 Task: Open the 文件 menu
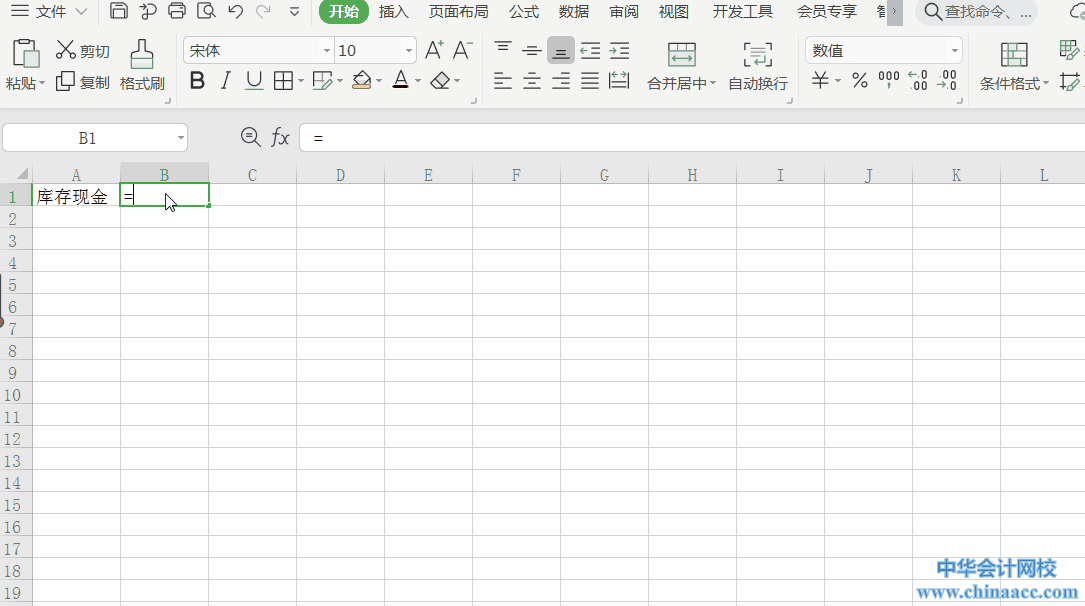[x=50, y=11]
